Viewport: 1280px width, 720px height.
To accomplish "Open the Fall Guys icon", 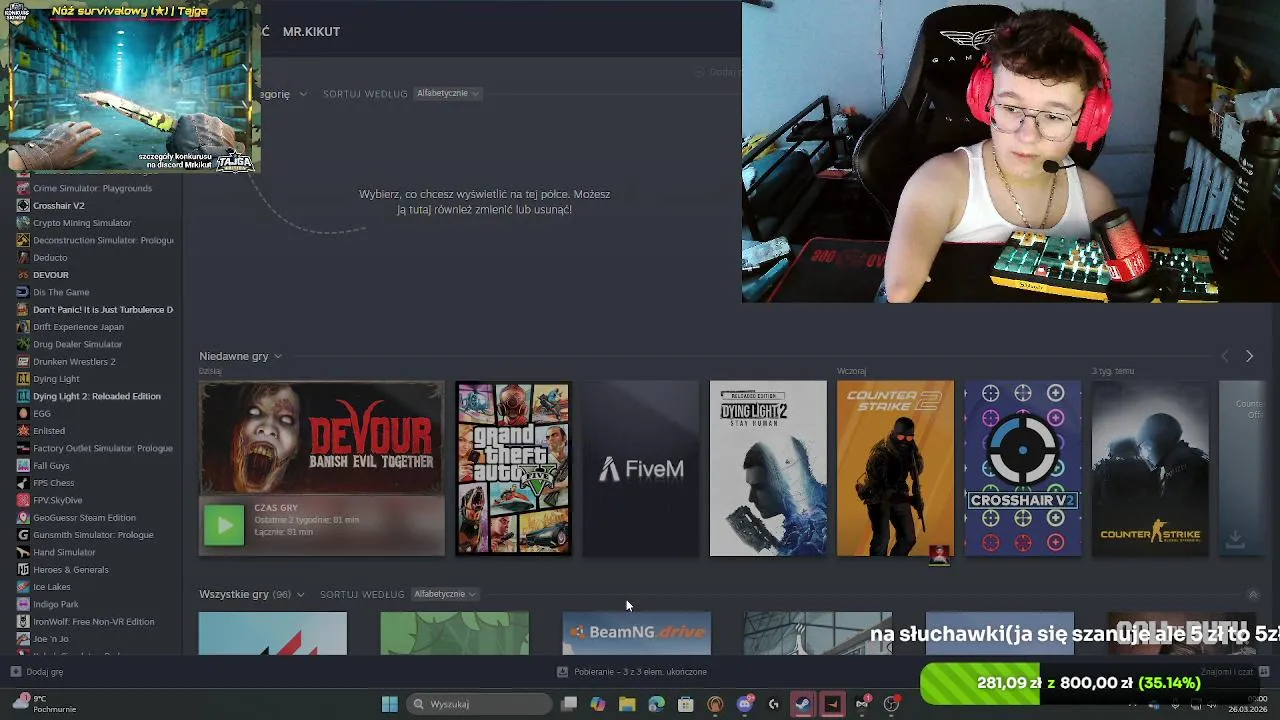I will [x=23, y=465].
